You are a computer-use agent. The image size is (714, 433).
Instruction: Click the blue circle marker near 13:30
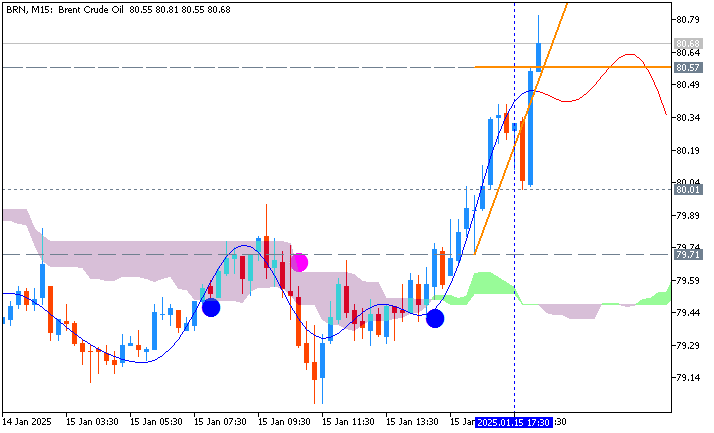(435, 318)
